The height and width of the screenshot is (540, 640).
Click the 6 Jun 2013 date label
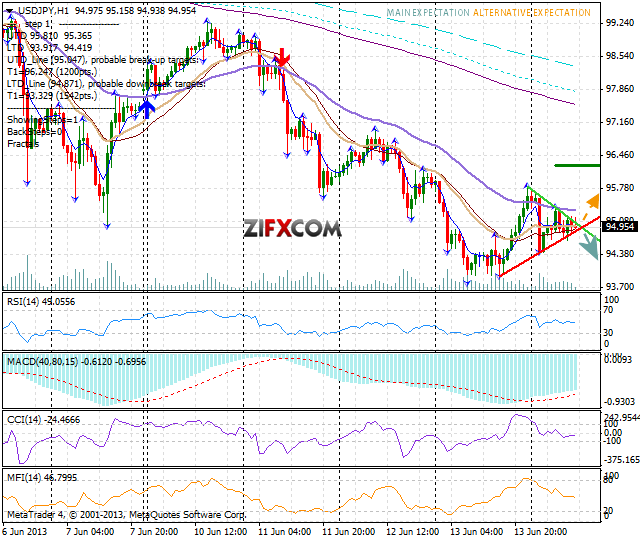25,531
